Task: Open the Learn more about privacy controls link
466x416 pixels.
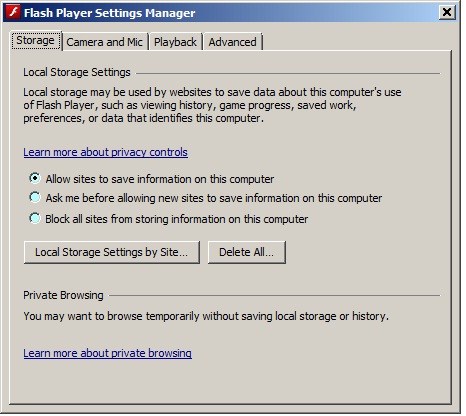Action: 105,152
